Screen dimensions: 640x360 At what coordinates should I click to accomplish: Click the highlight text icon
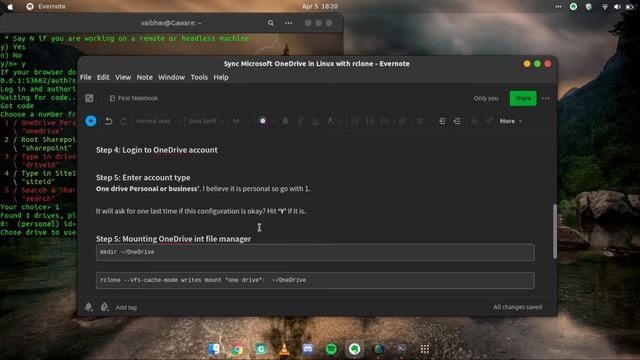pyautogui.click(x=330, y=121)
